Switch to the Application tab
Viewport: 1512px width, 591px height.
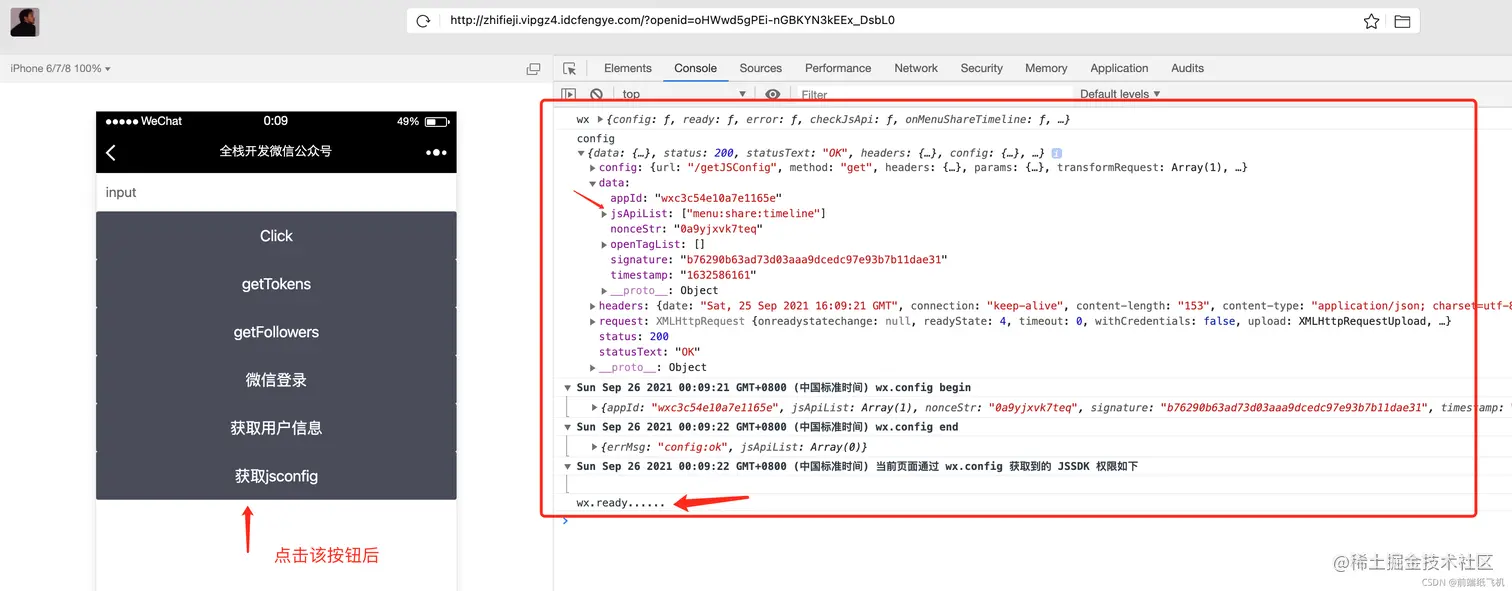1119,68
